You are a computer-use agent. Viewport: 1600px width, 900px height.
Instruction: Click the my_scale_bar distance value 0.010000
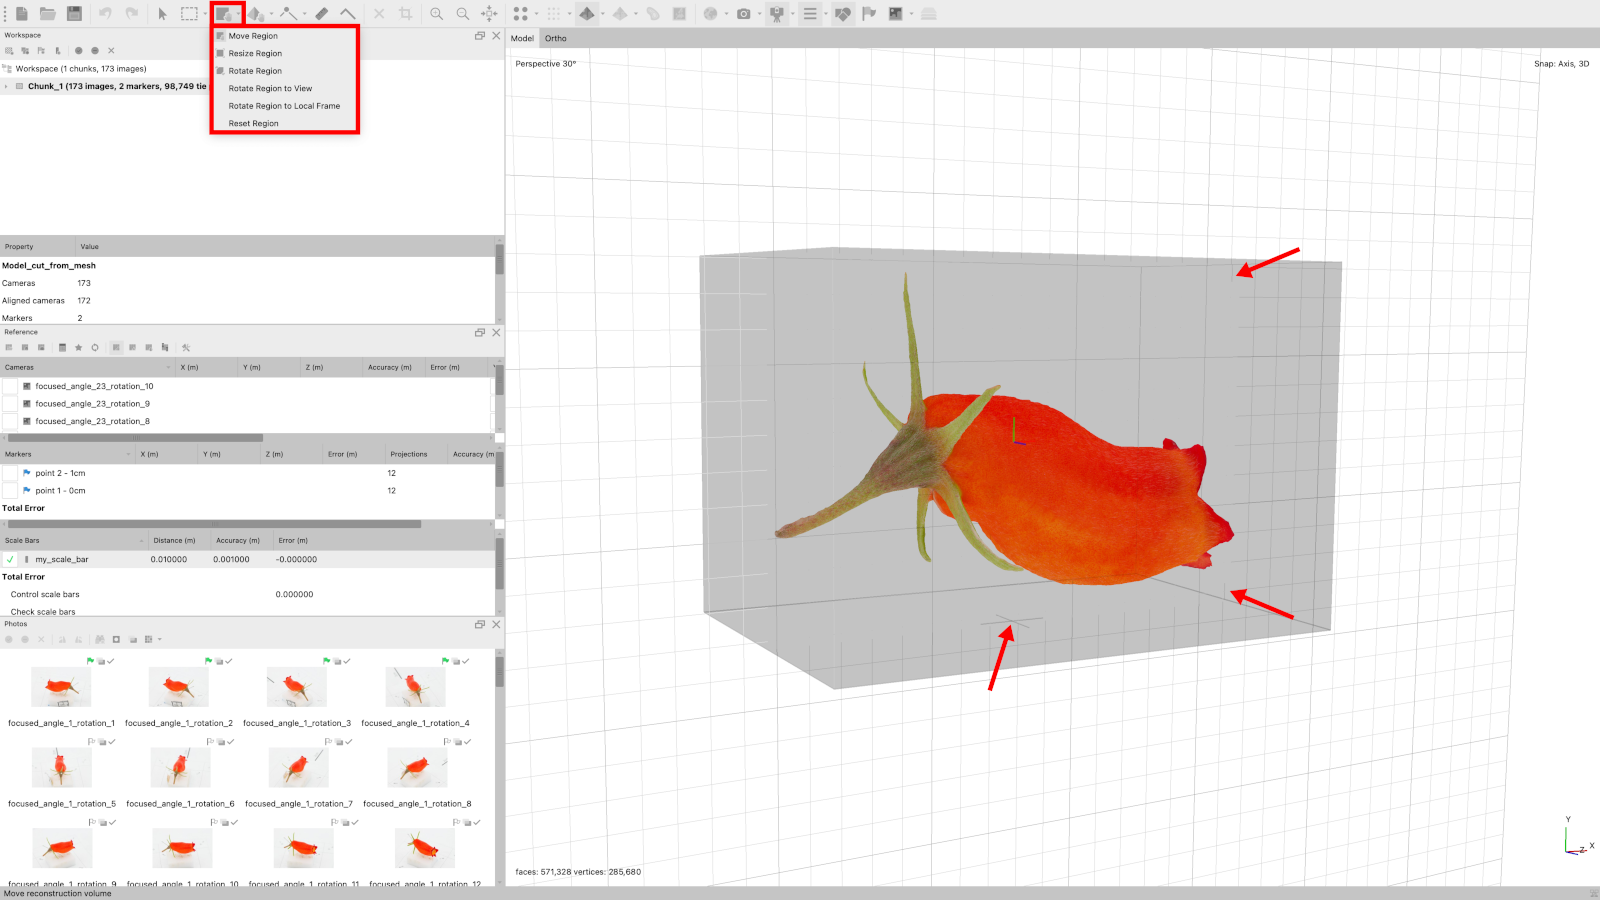pos(169,559)
